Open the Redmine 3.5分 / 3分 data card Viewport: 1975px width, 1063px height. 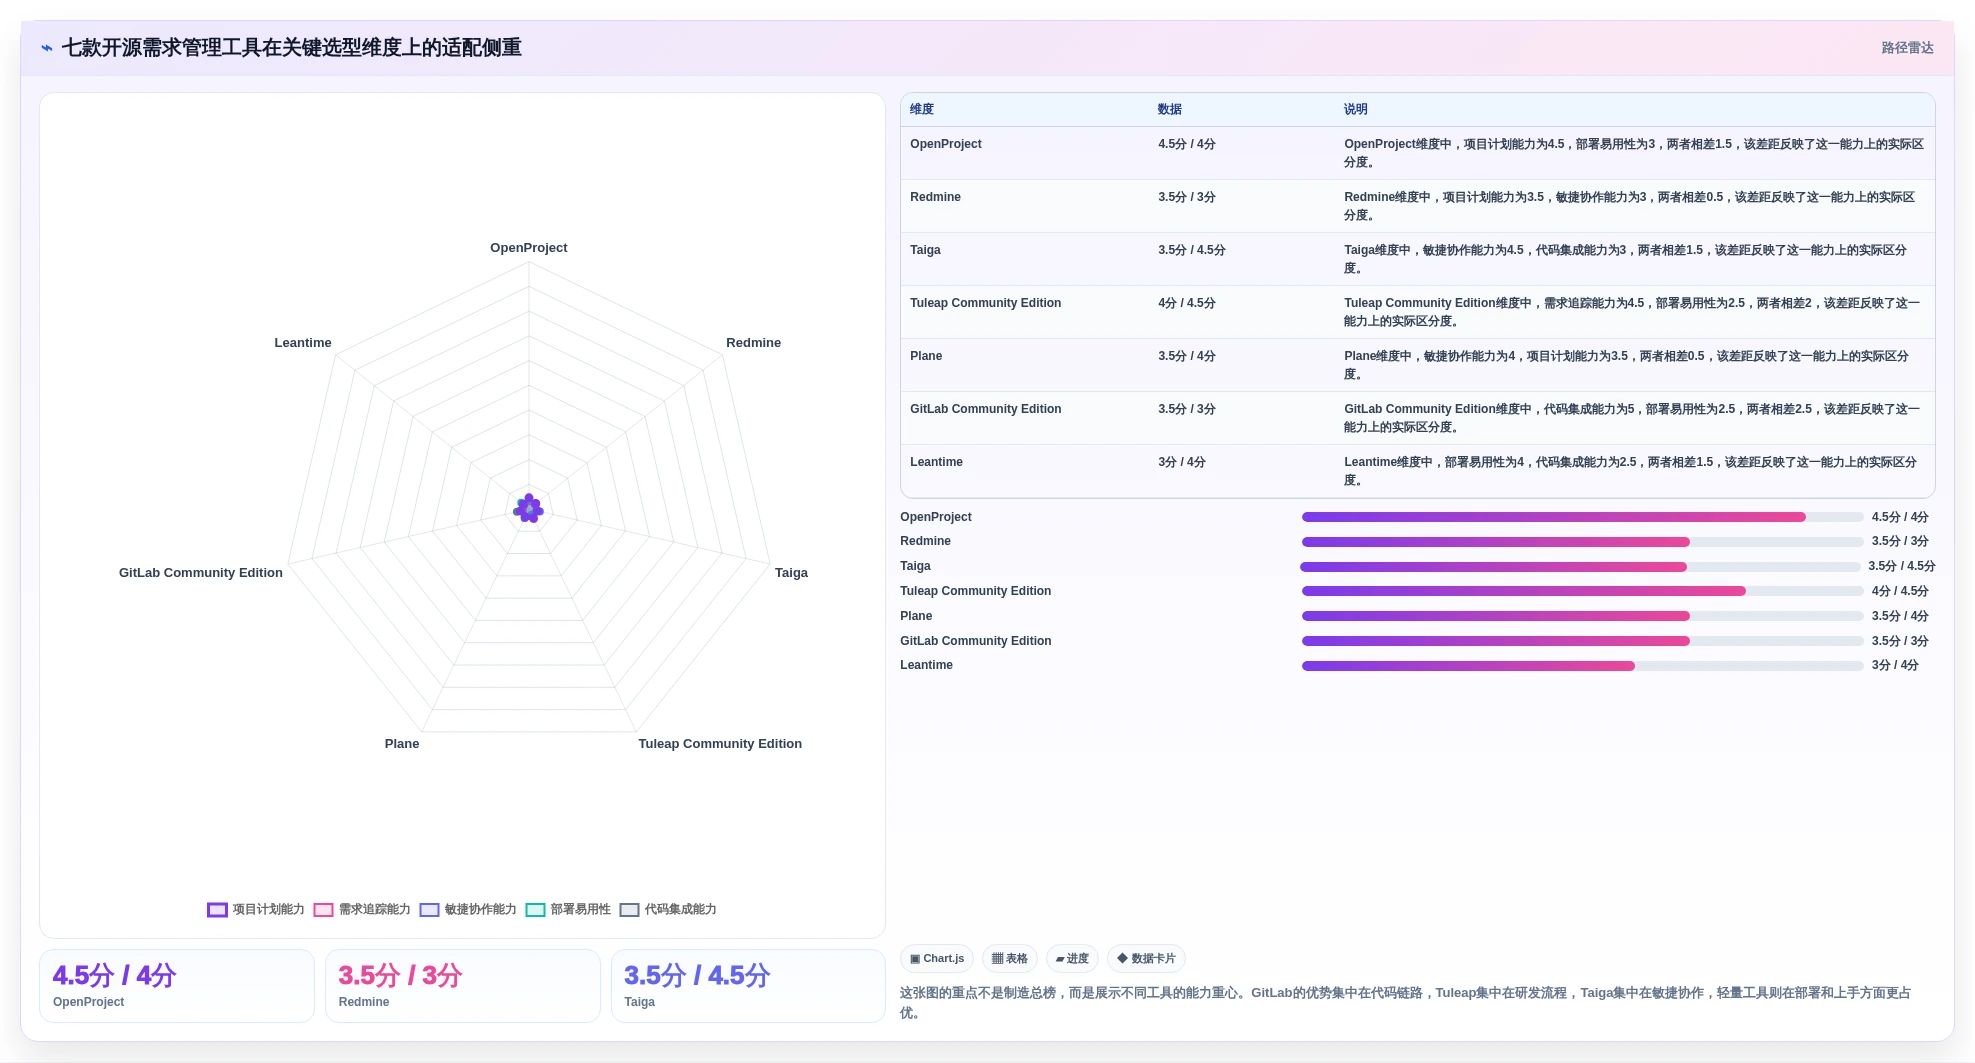463,986
